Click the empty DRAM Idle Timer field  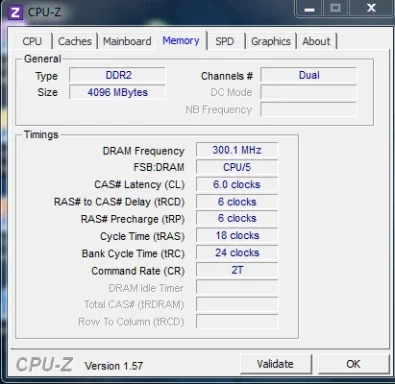(237, 287)
